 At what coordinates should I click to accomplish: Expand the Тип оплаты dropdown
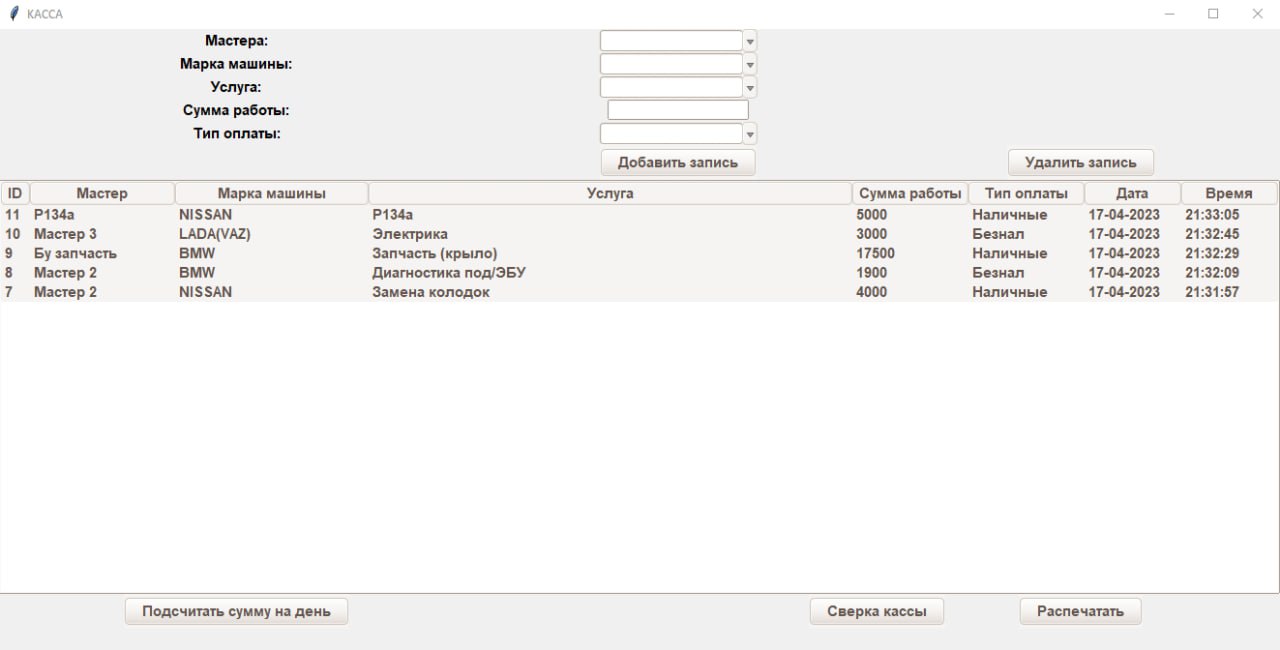[x=750, y=134]
